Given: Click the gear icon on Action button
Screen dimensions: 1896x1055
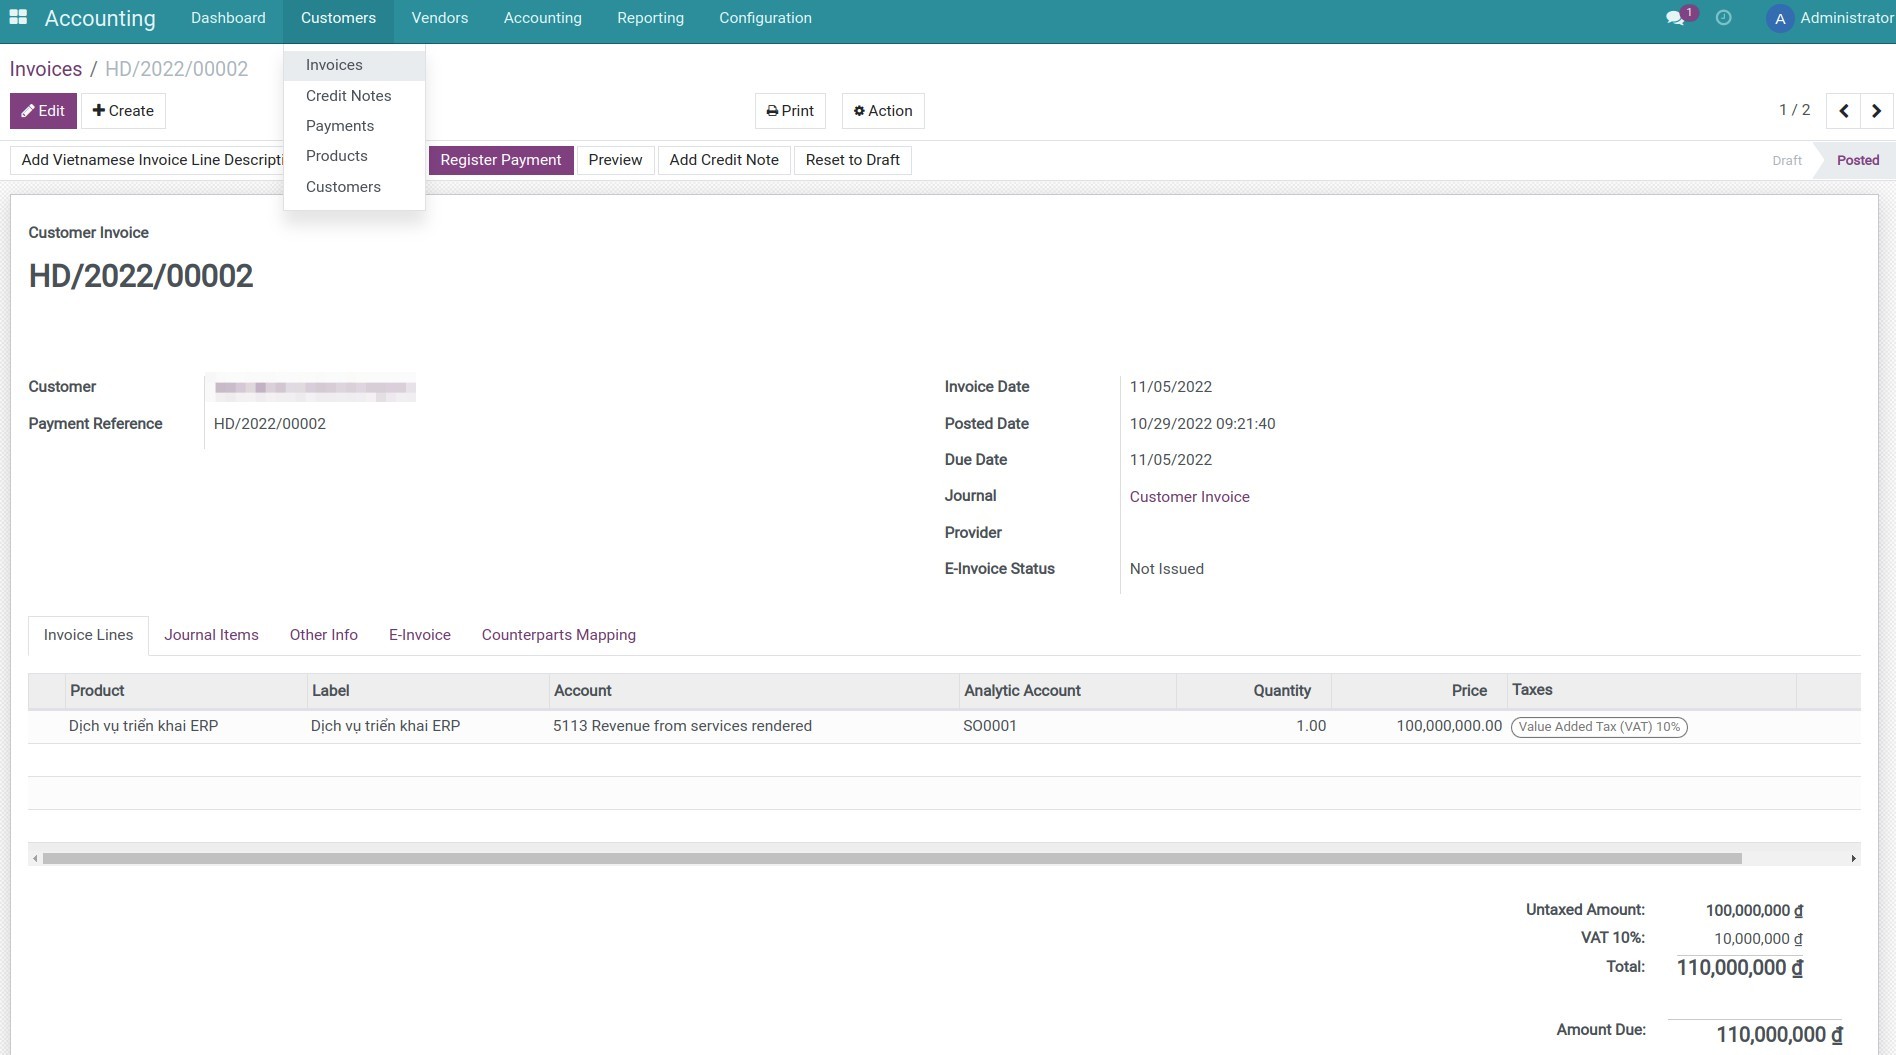Looking at the screenshot, I should (x=859, y=110).
